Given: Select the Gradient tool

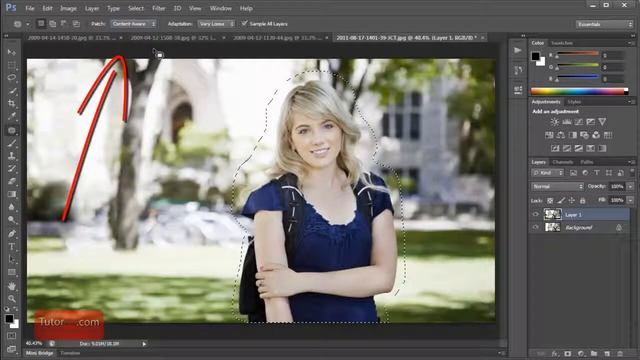Looking at the screenshot, I should [x=11, y=194].
